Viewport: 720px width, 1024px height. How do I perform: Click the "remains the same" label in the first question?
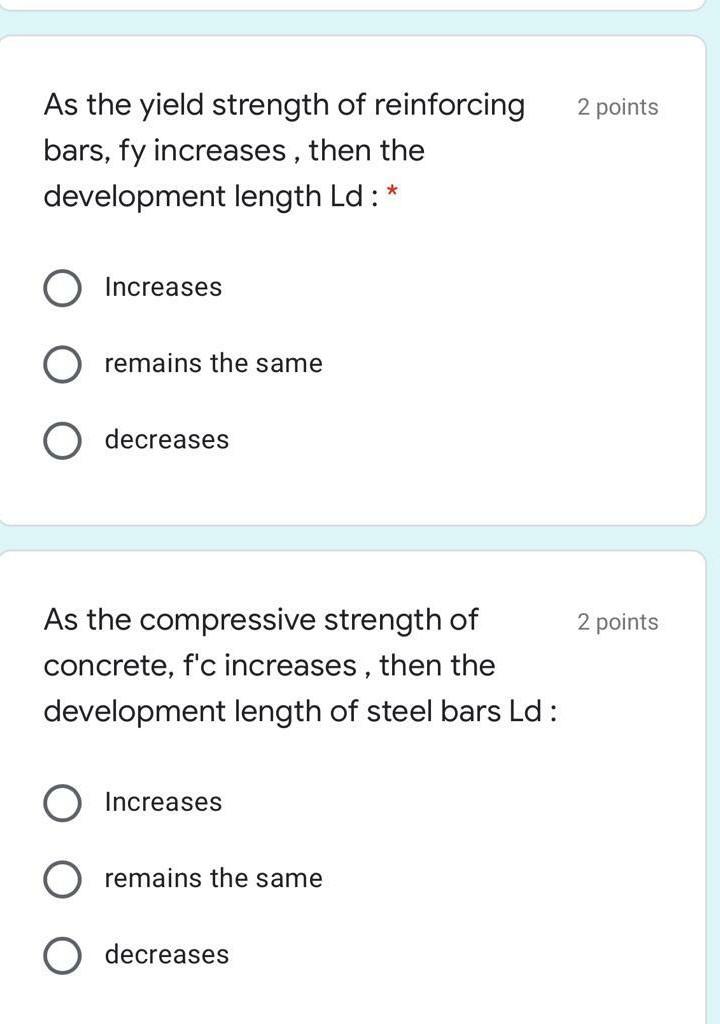point(212,363)
